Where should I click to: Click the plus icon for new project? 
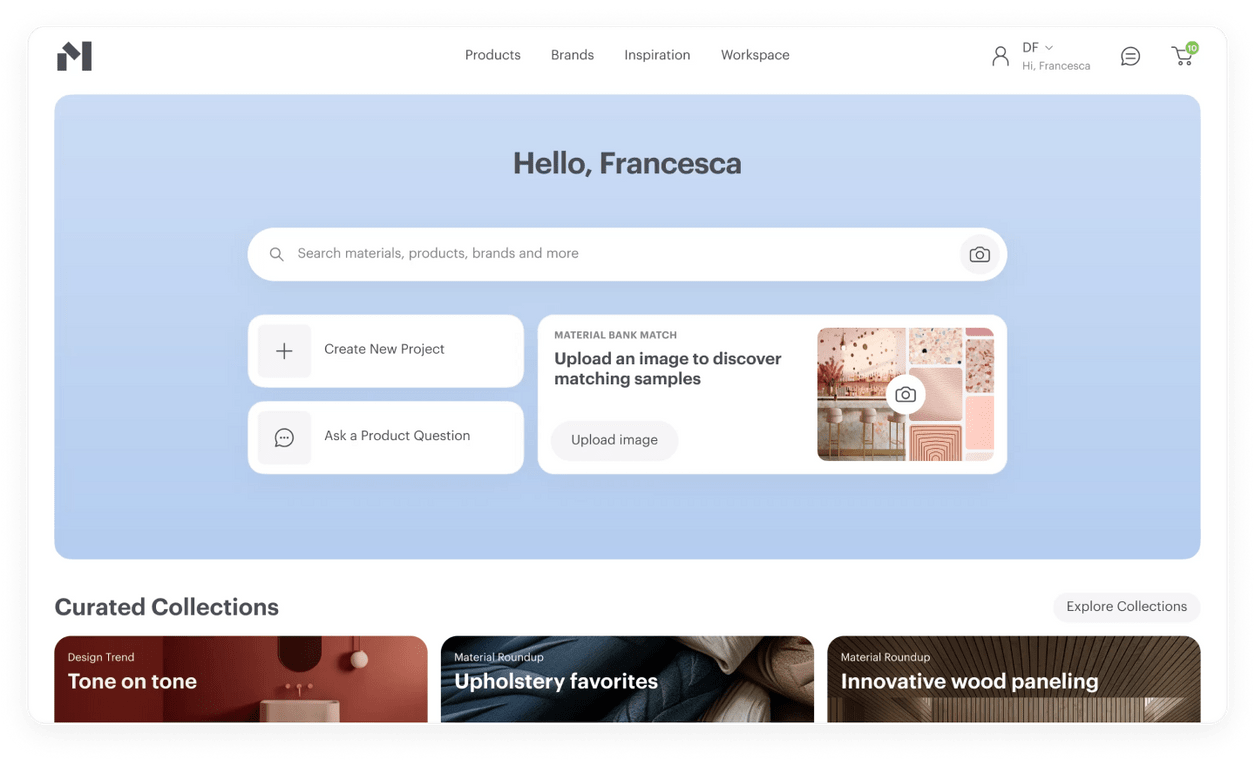tap(284, 351)
